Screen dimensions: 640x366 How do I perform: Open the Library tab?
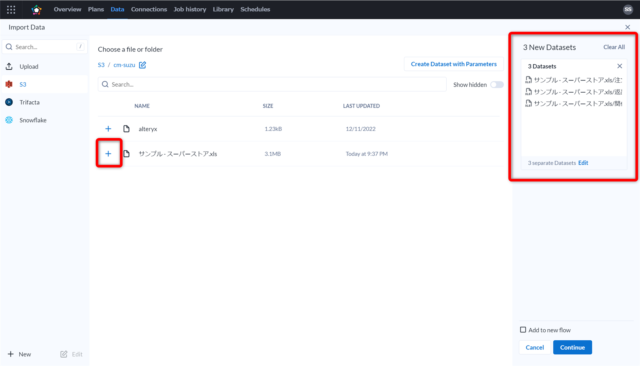pyautogui.click(x=223, y=9)
